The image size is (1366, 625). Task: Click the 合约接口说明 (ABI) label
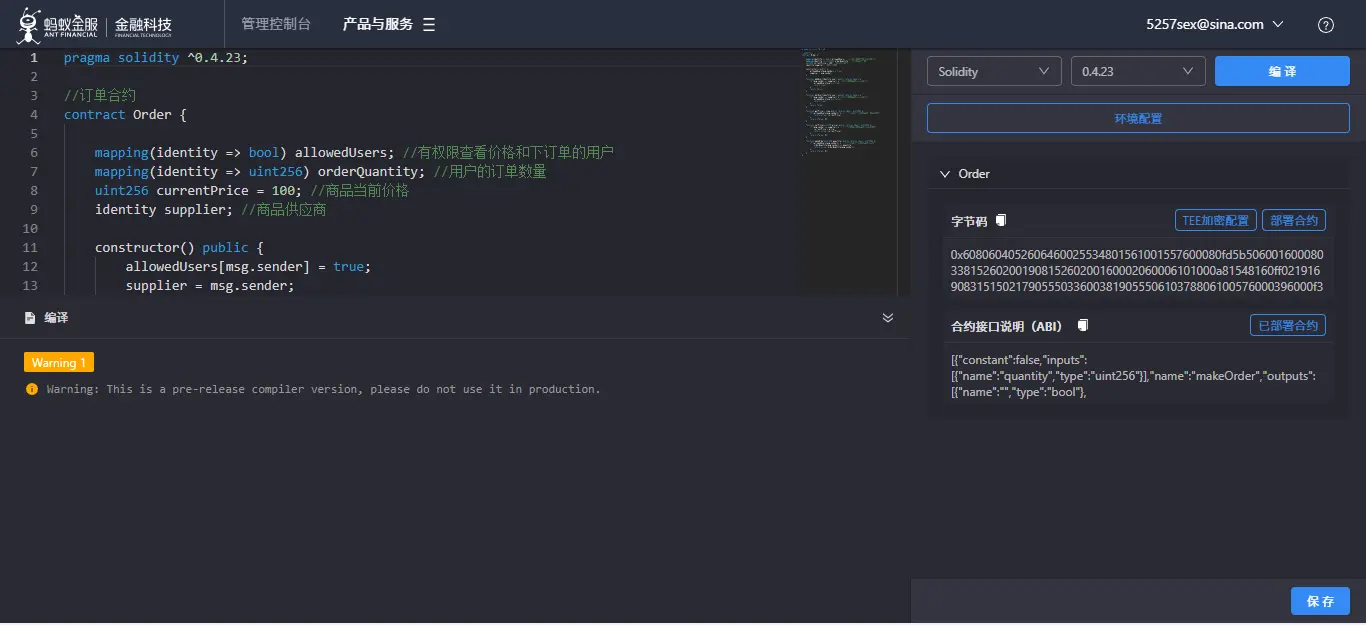click(x=1007, y=326)
